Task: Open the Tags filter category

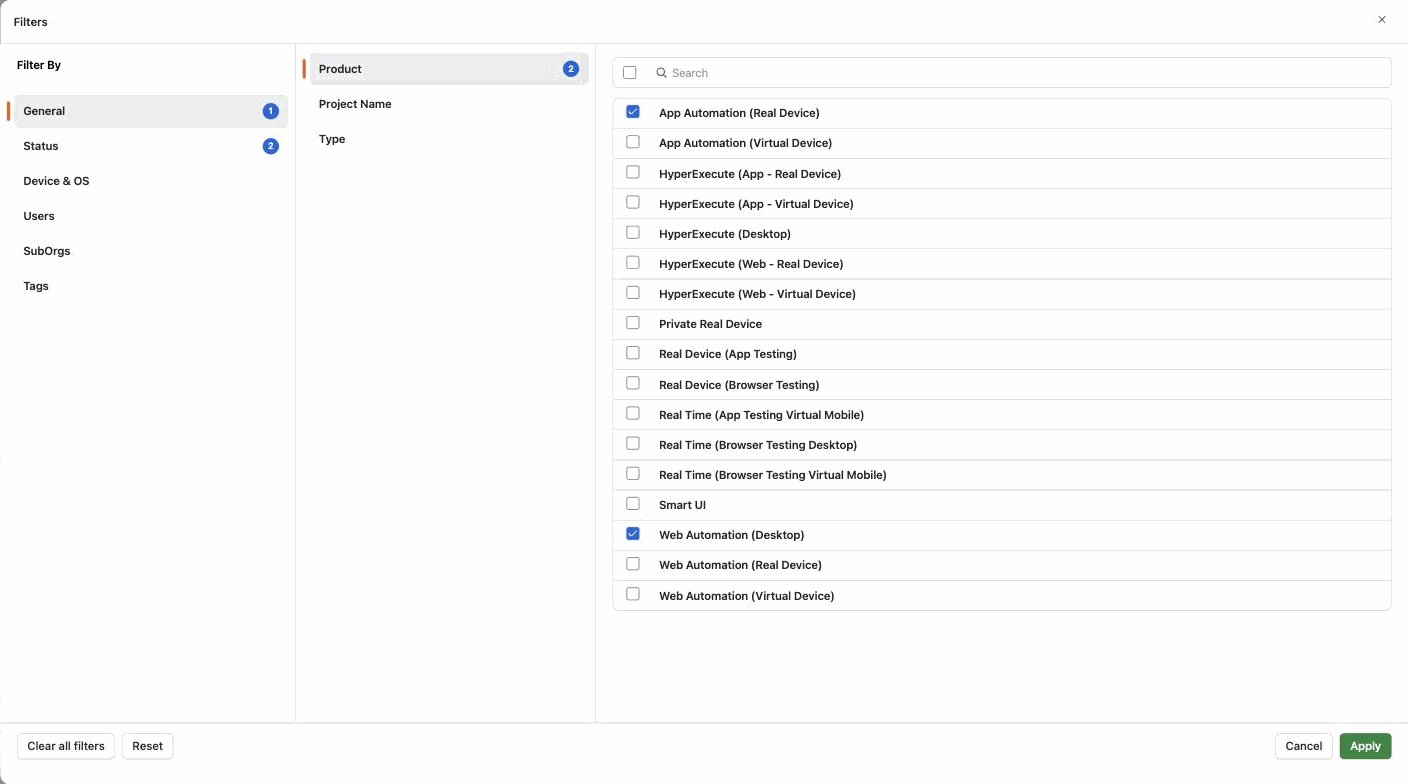Action: [150, 286]
